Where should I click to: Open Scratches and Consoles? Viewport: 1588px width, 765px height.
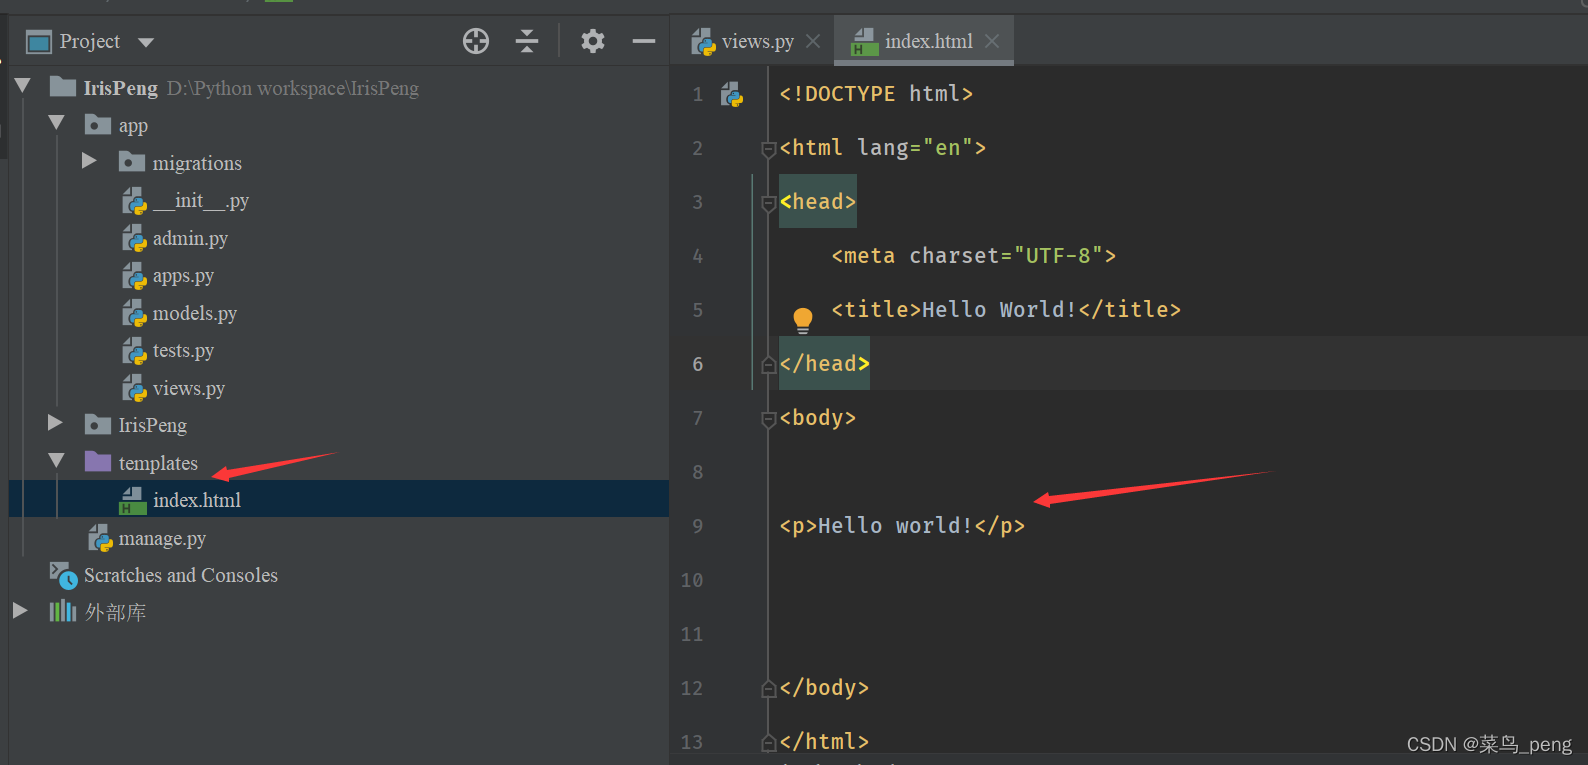(181, 575)
